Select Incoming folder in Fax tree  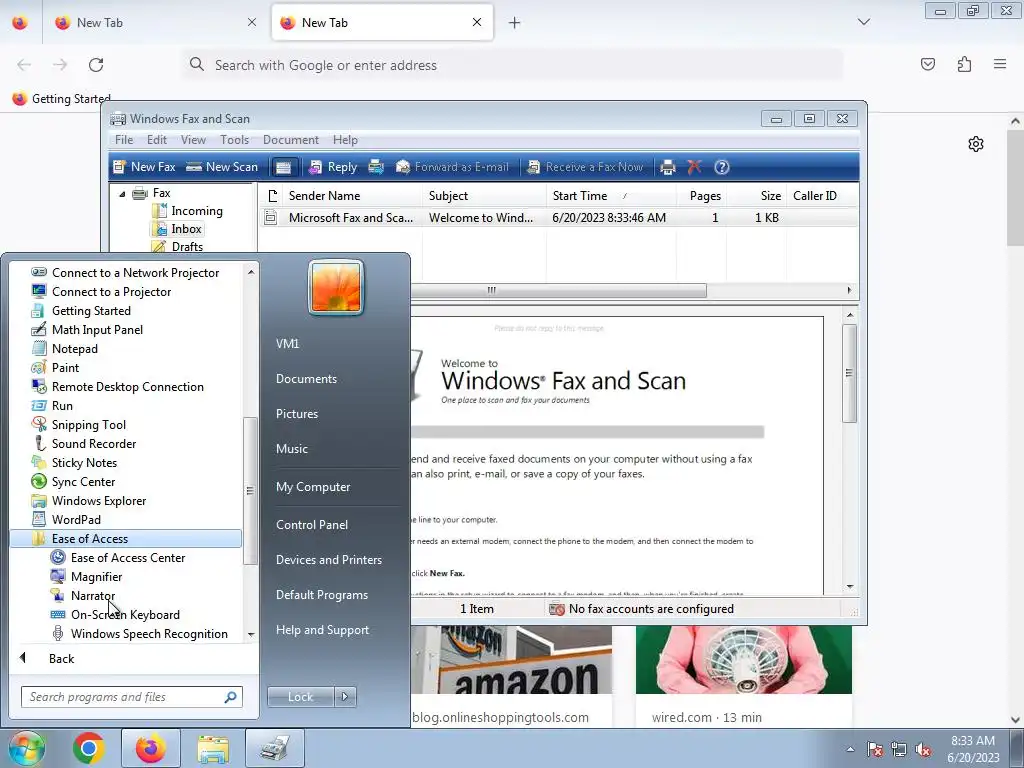(x=197, y=211)
